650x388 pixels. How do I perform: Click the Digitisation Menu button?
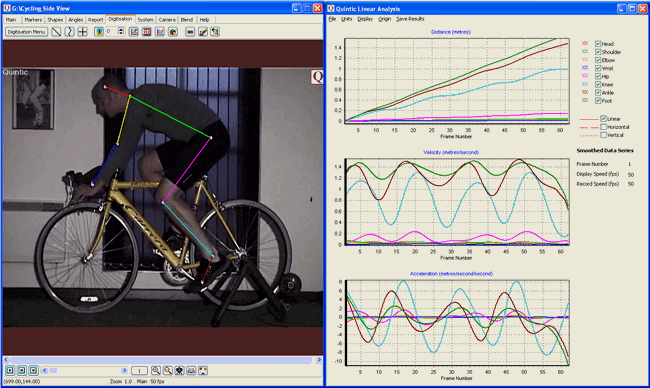pyautogui.click(x=27, y=32)
